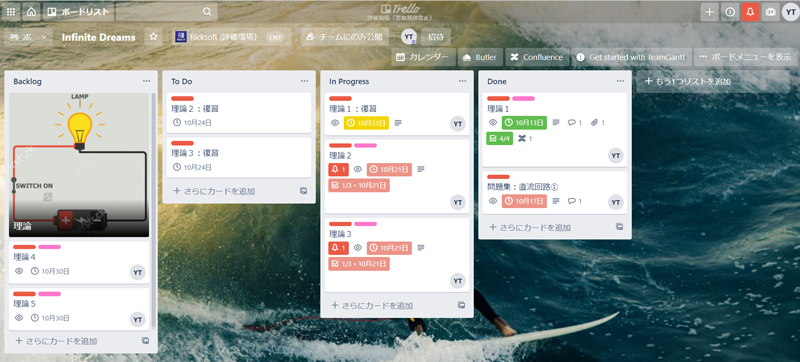Open the 理論３：復習 card
Screen dimensions: 800x362
[x=239, y=158]
